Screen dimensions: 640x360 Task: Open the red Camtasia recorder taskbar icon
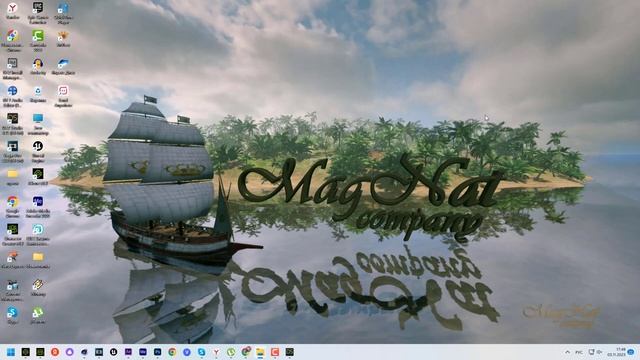pos(275,352)
